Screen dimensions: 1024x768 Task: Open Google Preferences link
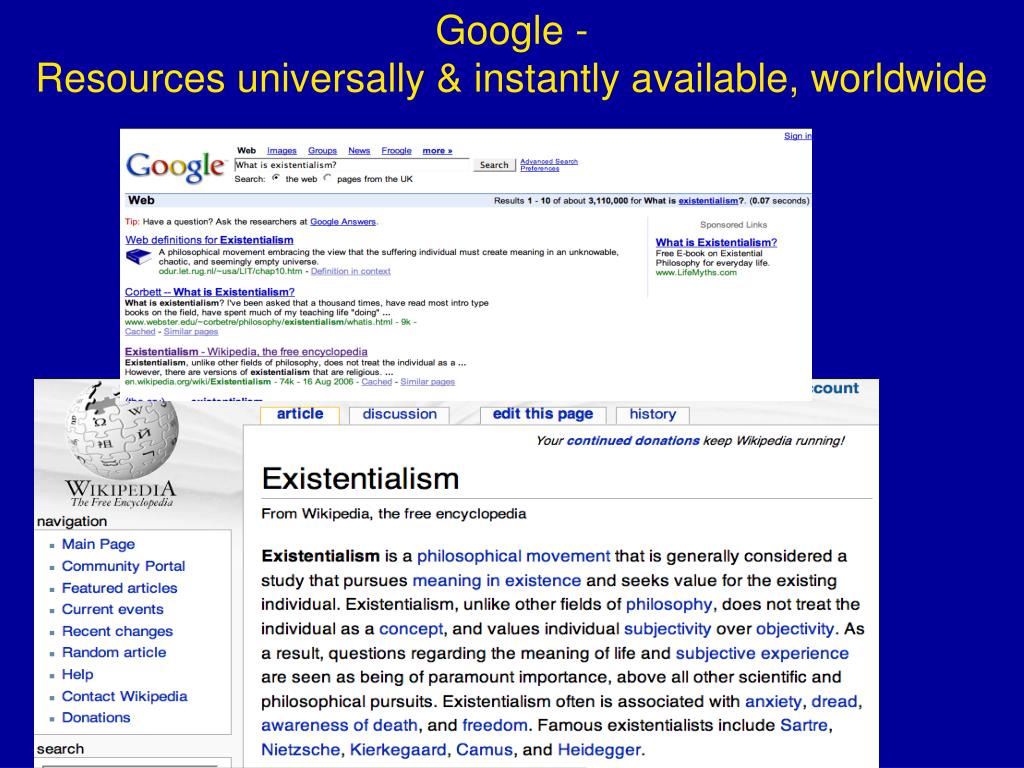pos(539,168)
